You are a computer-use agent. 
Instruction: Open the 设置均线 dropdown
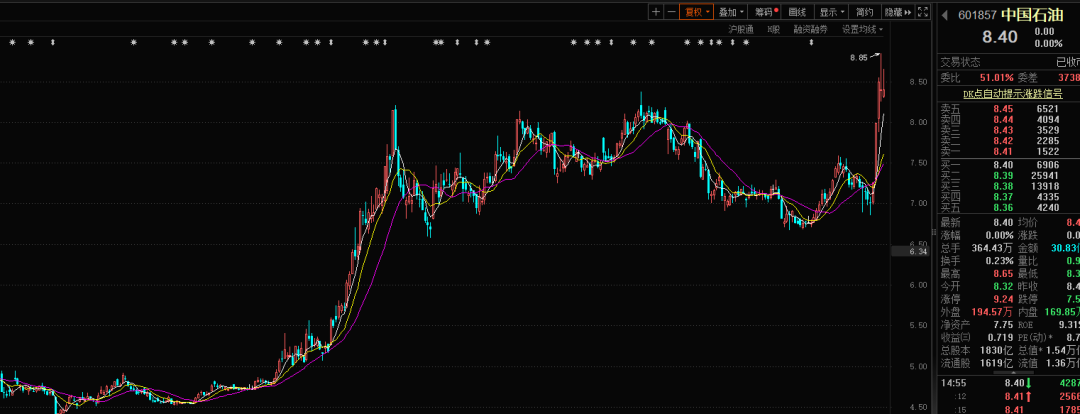862,30
